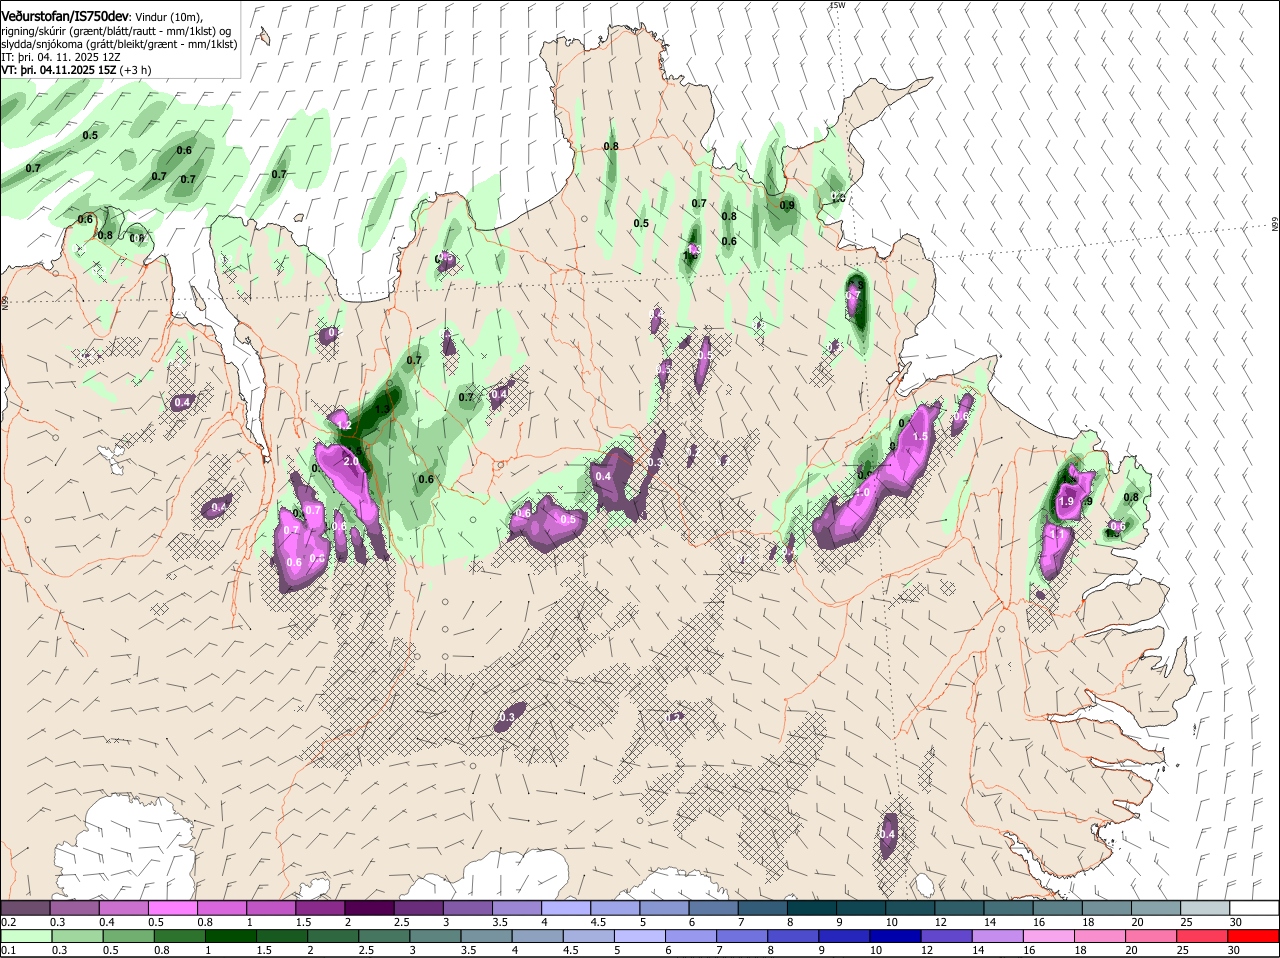Select the upper legend swatch between 0.5 and 0.8
This screenshot has height=958, width=1280.
point(172,907)
